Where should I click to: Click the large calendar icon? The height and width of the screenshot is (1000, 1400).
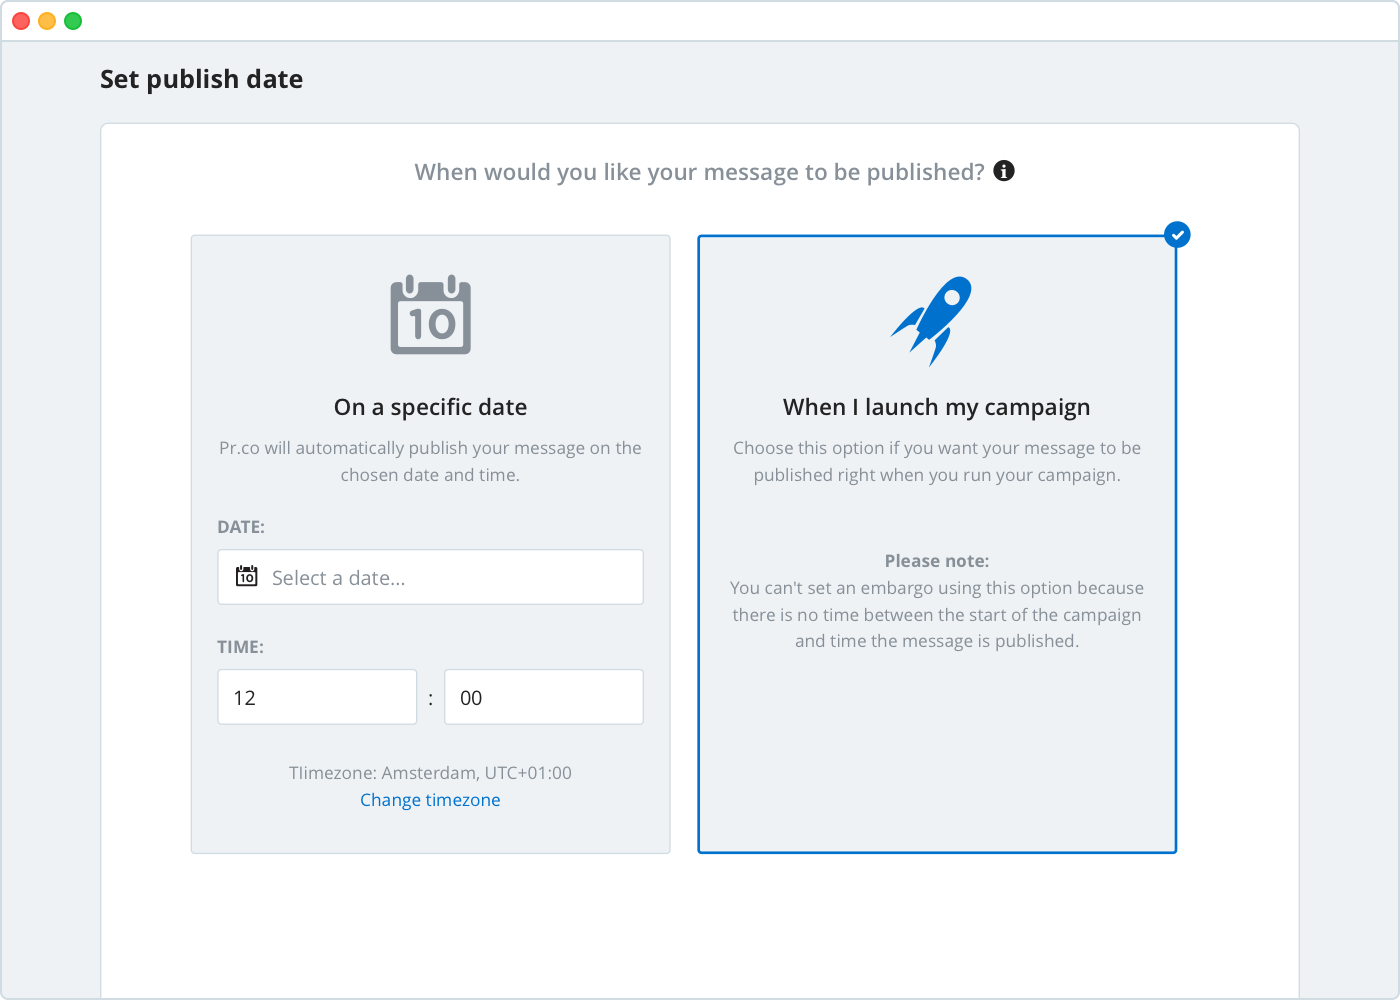pos(431,315)
